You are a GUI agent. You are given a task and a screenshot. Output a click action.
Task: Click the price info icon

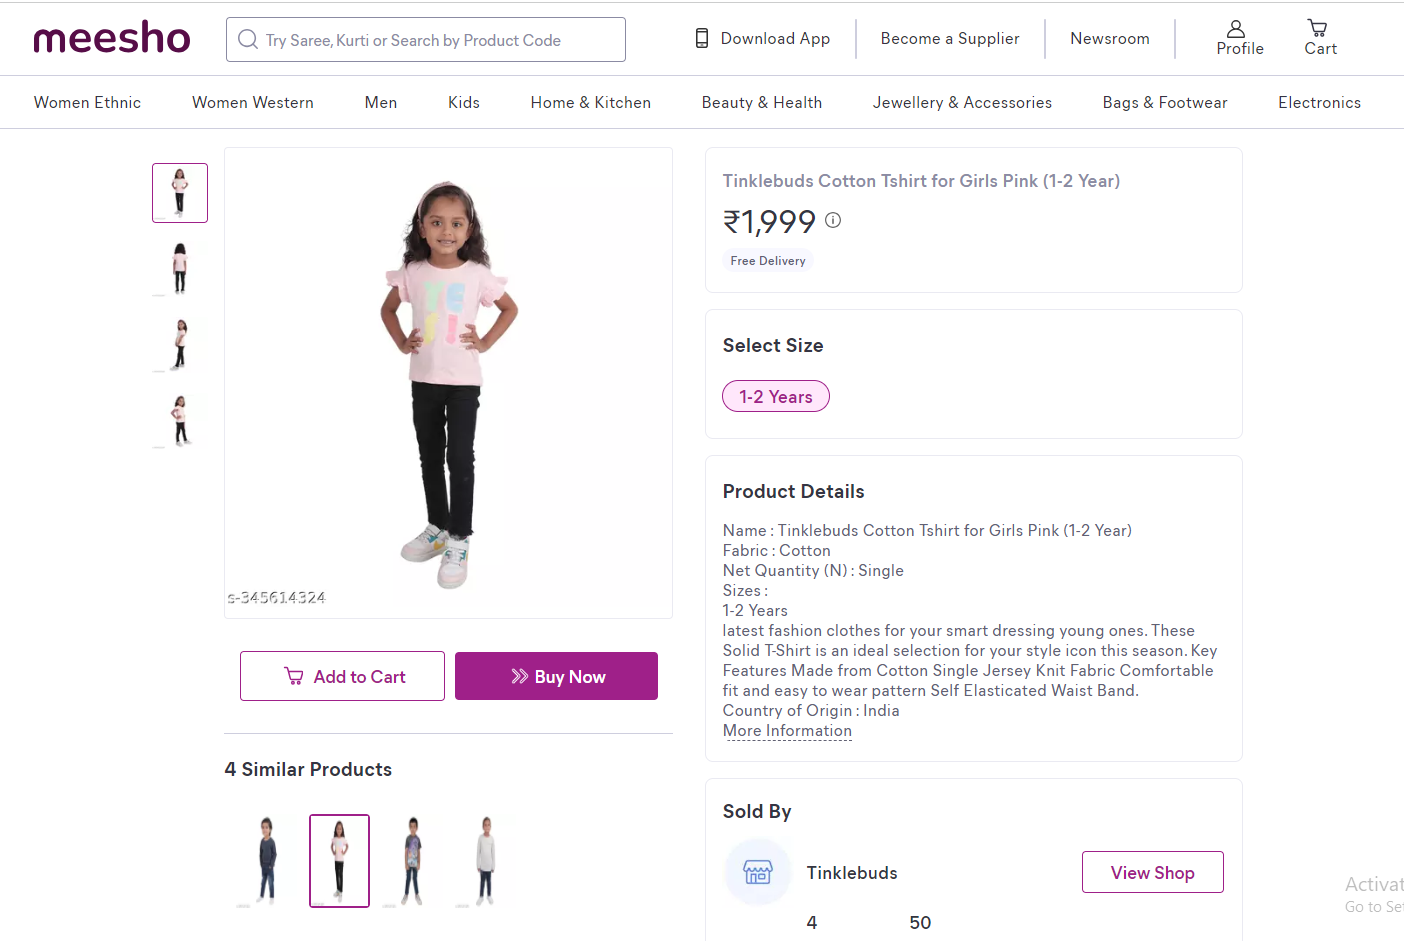pyautogui.click(x=833, y=220)
